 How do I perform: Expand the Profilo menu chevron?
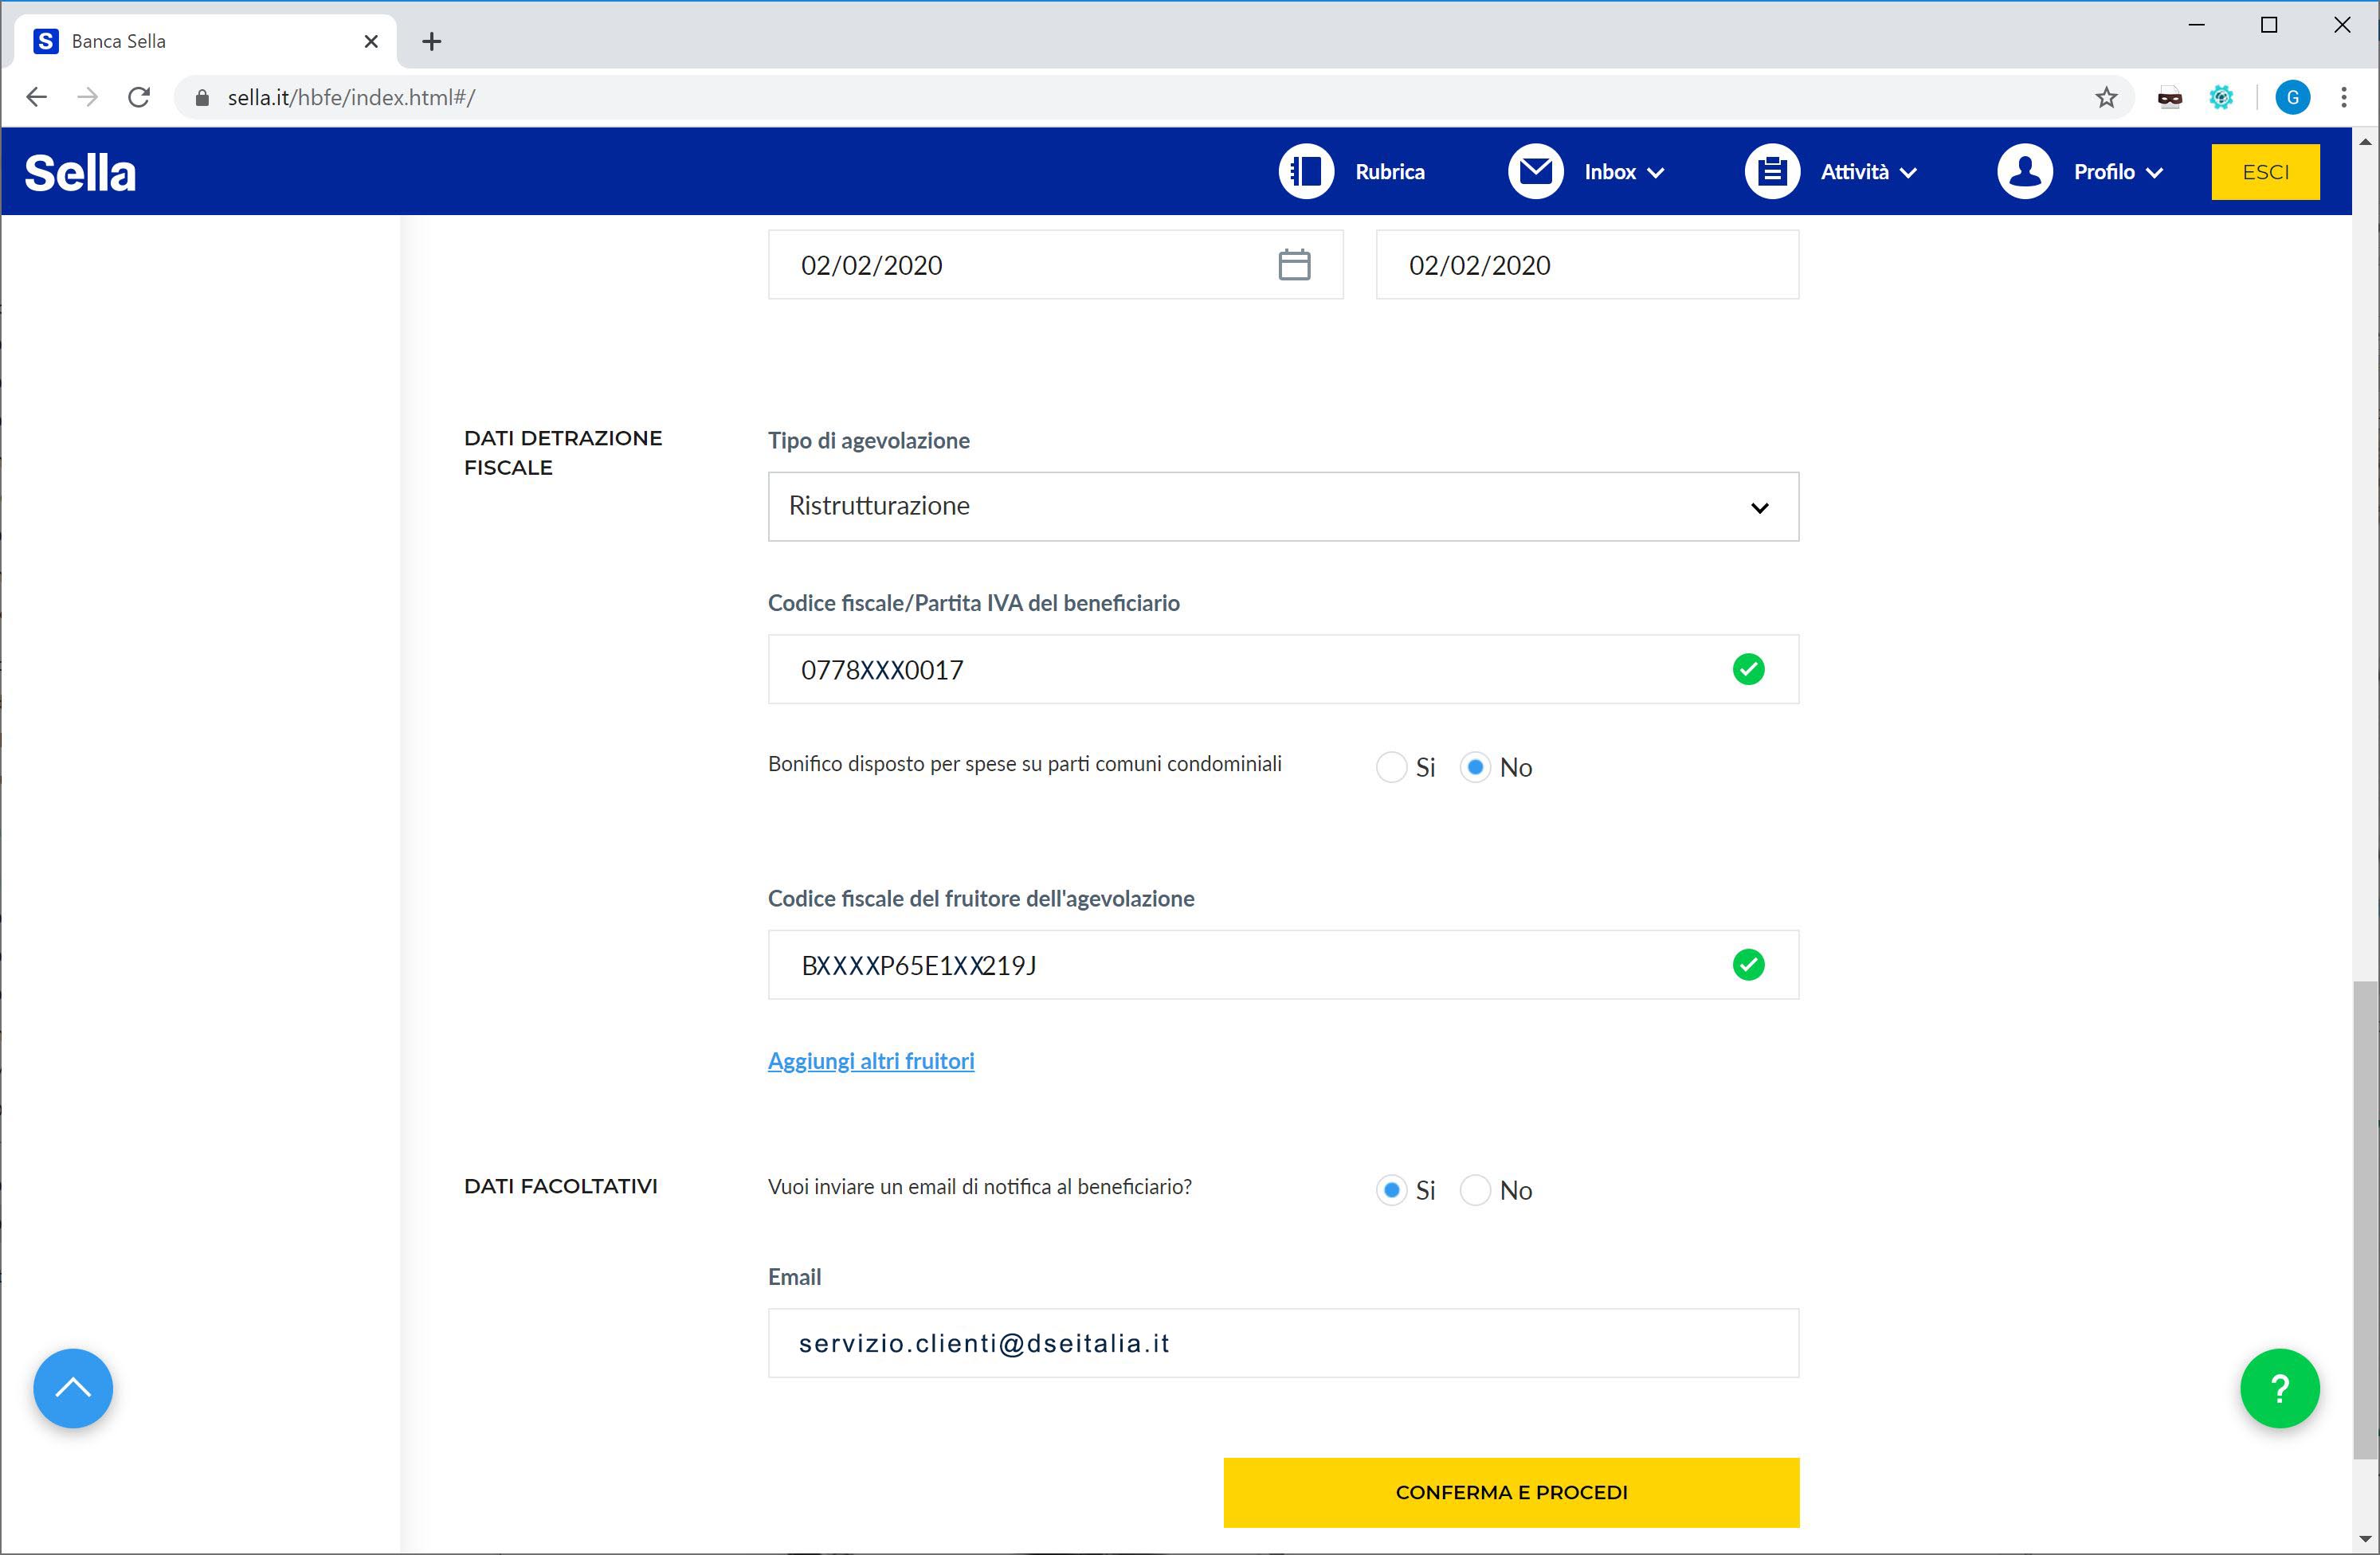(2155, 173)
